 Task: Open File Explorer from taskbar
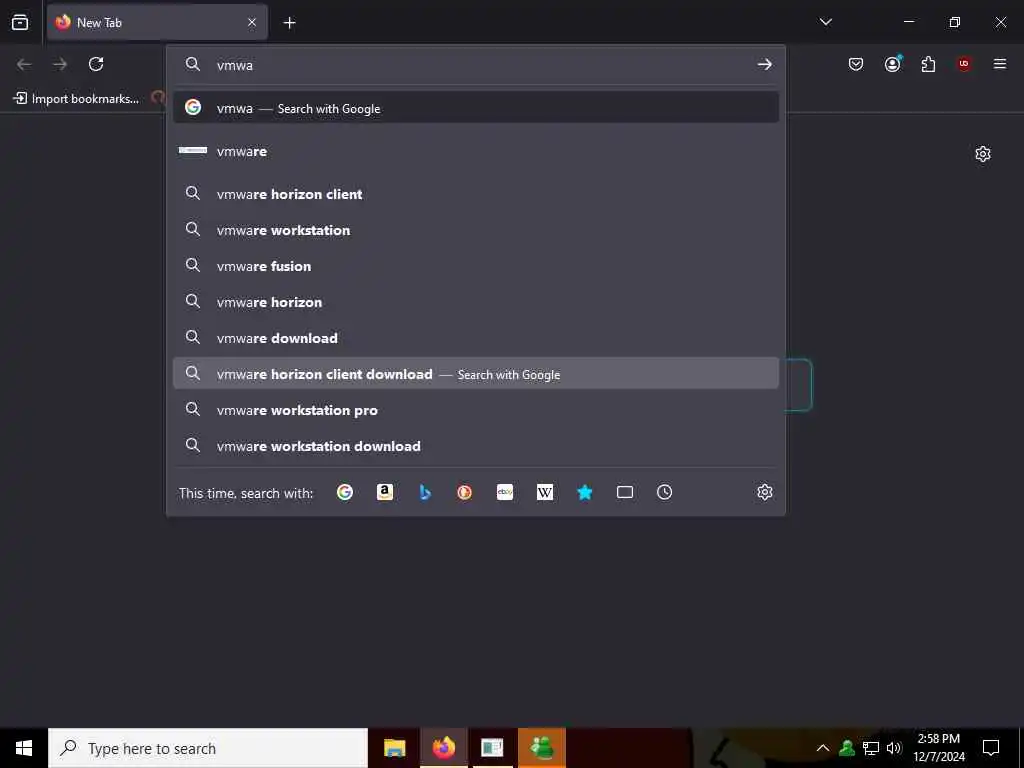(394, 748)
